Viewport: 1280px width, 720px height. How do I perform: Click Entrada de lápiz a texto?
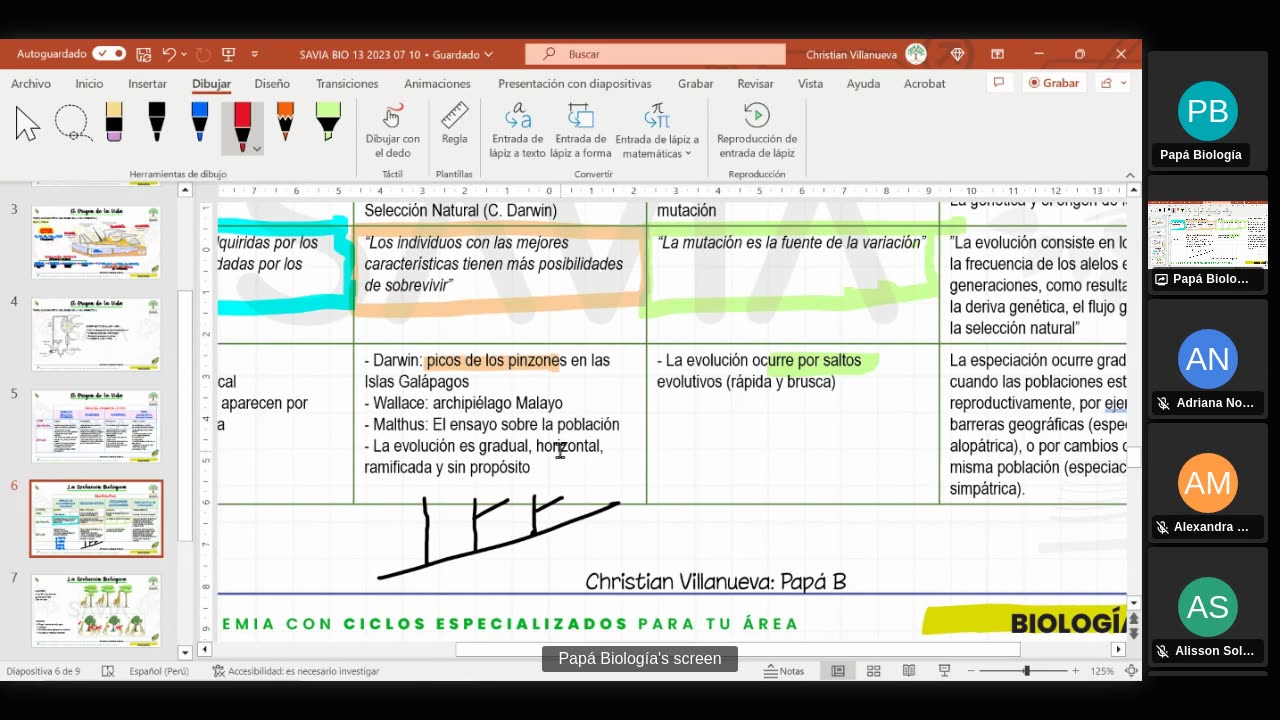coord(517,131)
